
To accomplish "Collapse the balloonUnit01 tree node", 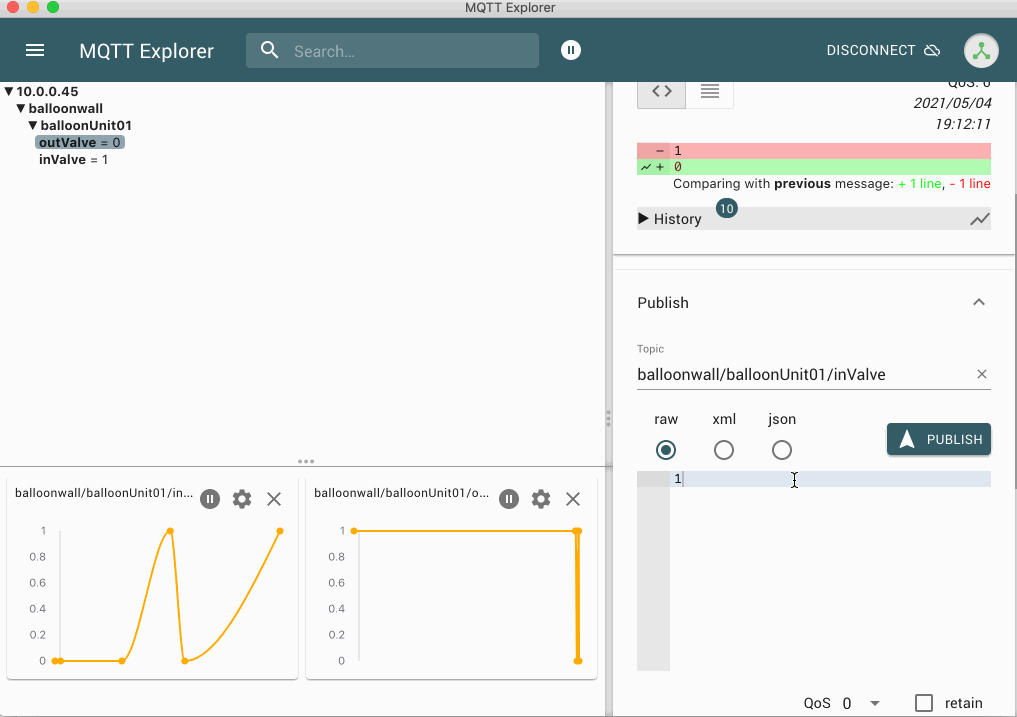I will point(32,125).
